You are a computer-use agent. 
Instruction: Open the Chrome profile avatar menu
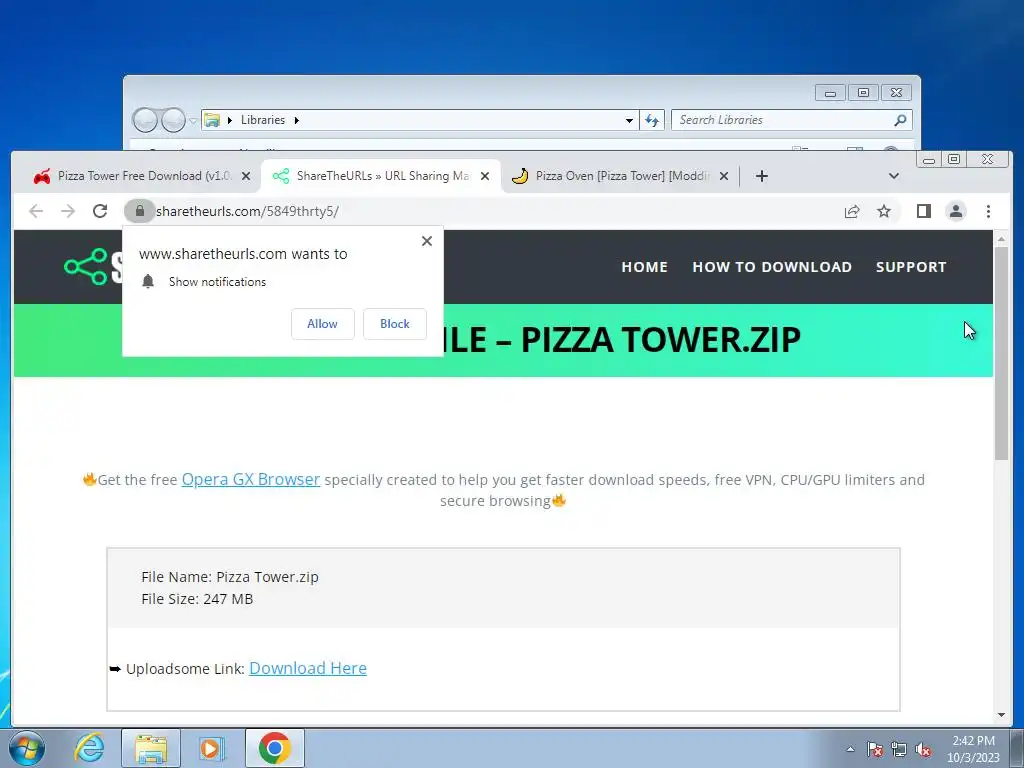[x=955, y=211]
